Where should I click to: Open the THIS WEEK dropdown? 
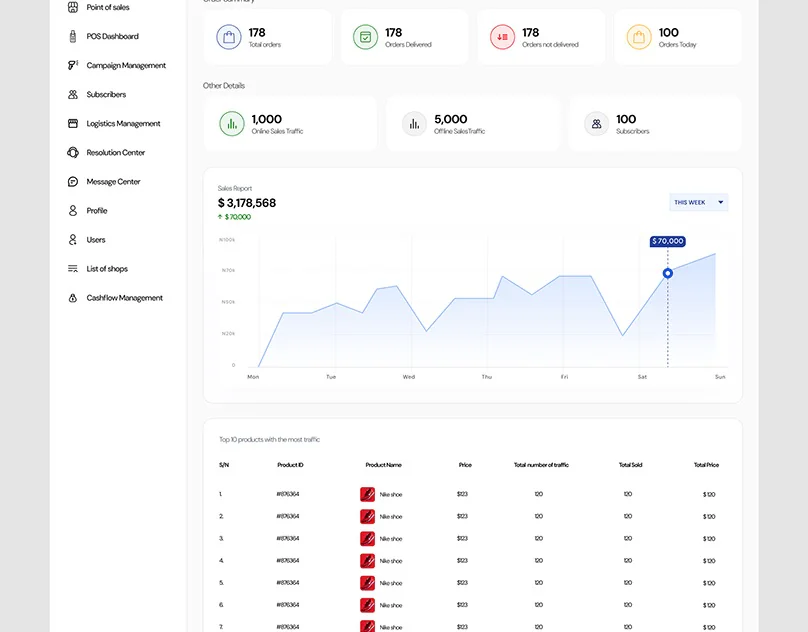click(698, 202)
